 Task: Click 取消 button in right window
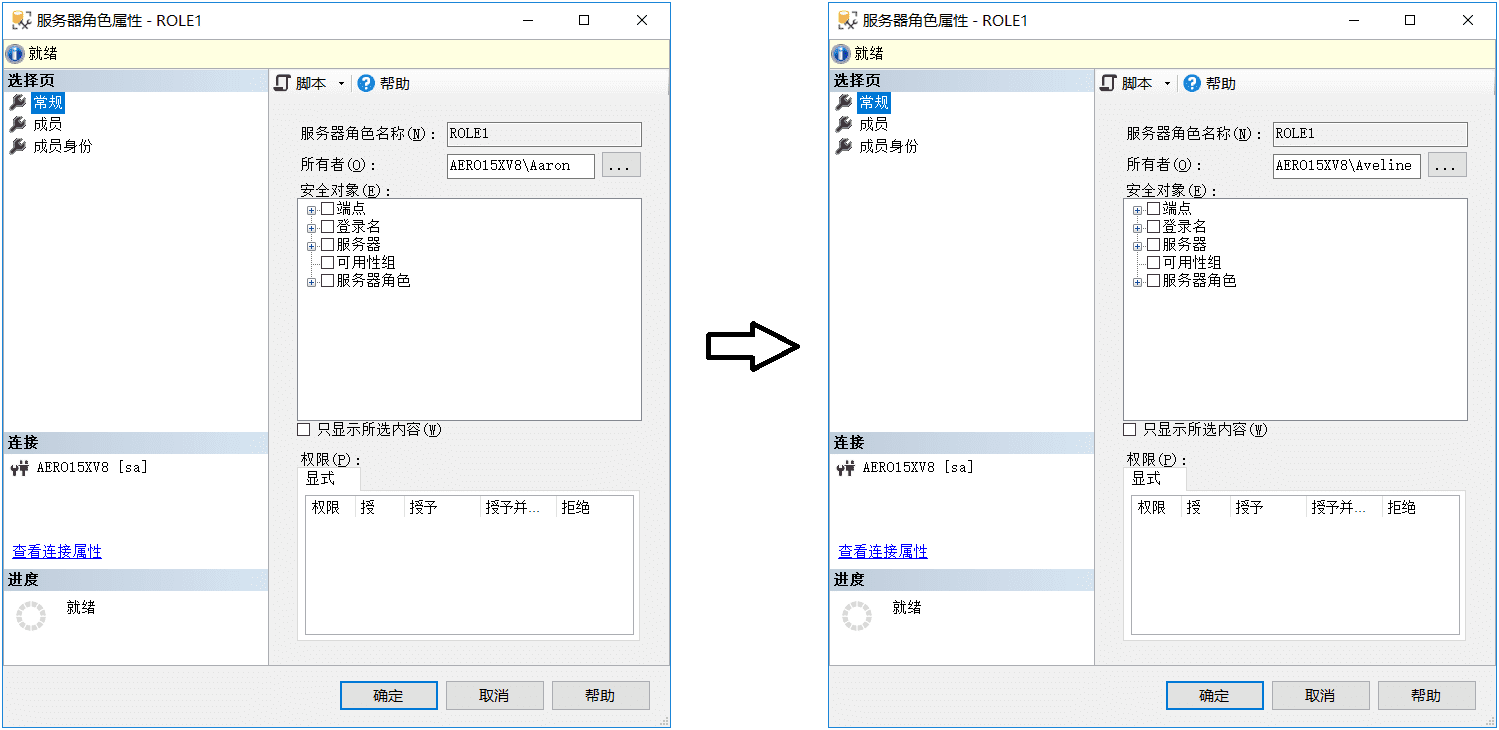click(x=1321, y=696)
